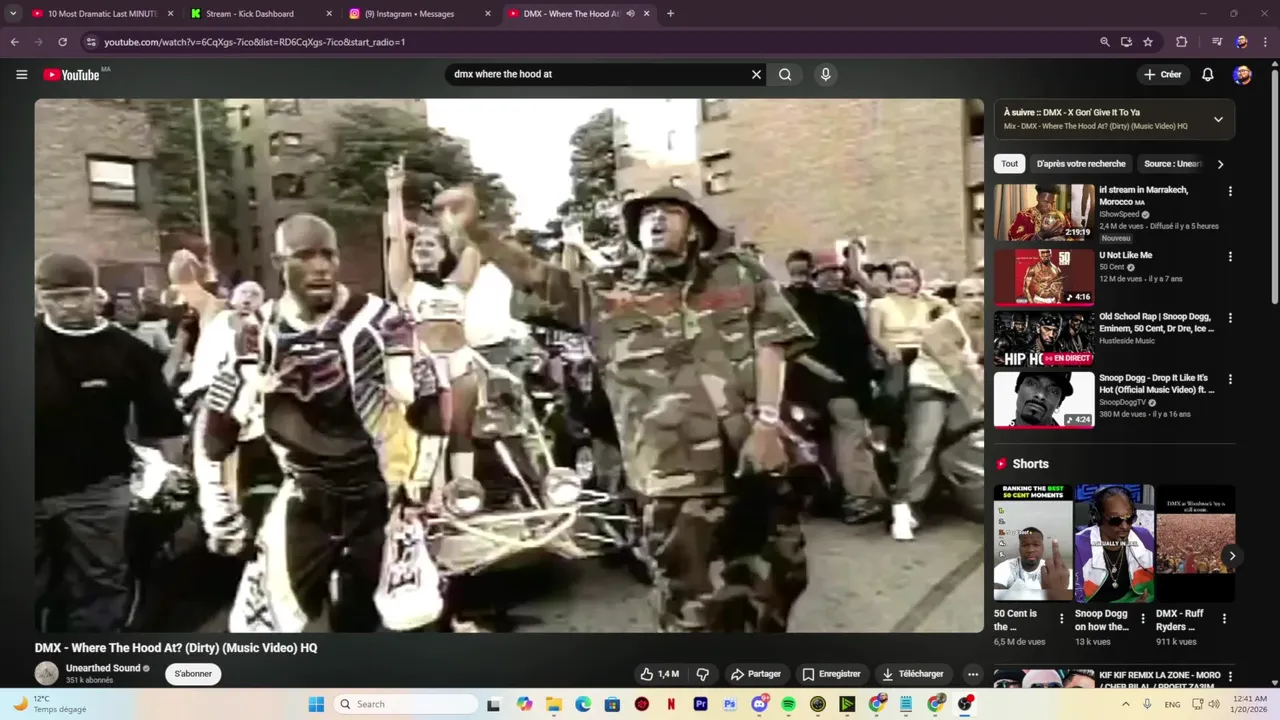Open Spotify from the taskbar
Image resolution: width=1280 pixels, height=720 pixels.
click(x=788, y=704)
